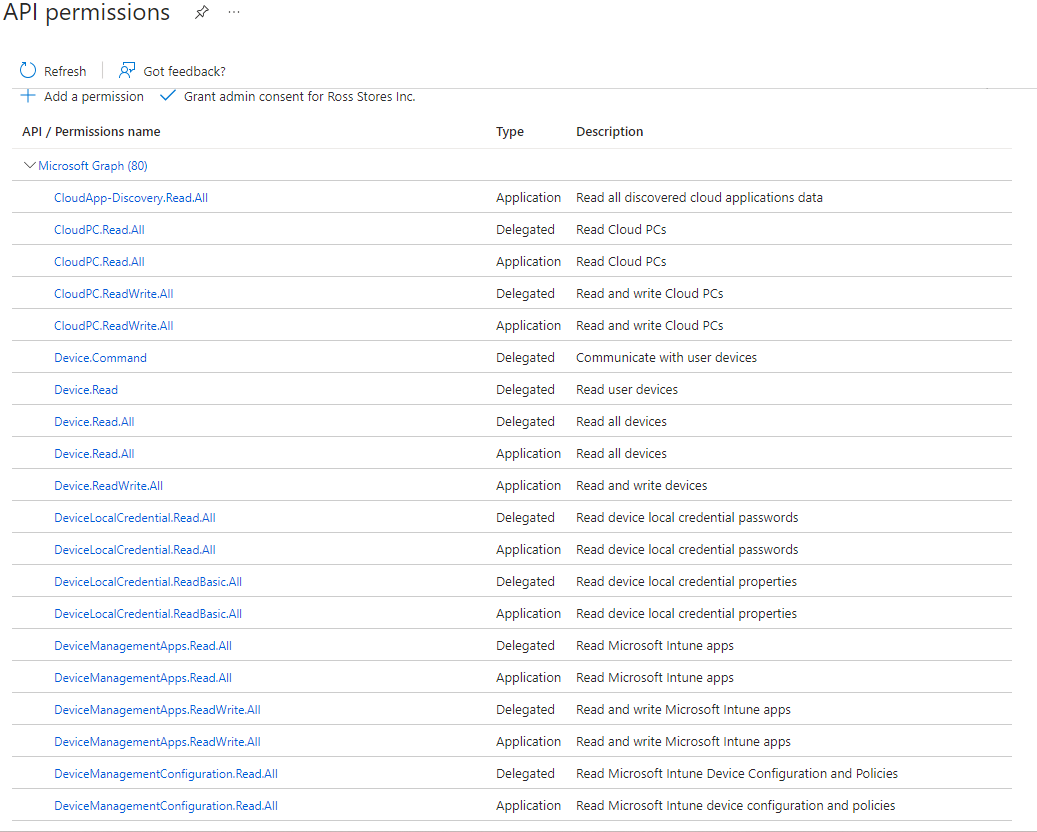
Task: Click the feedback chat bubble icon
Action: pyautogui.click(x=126, y=70)
